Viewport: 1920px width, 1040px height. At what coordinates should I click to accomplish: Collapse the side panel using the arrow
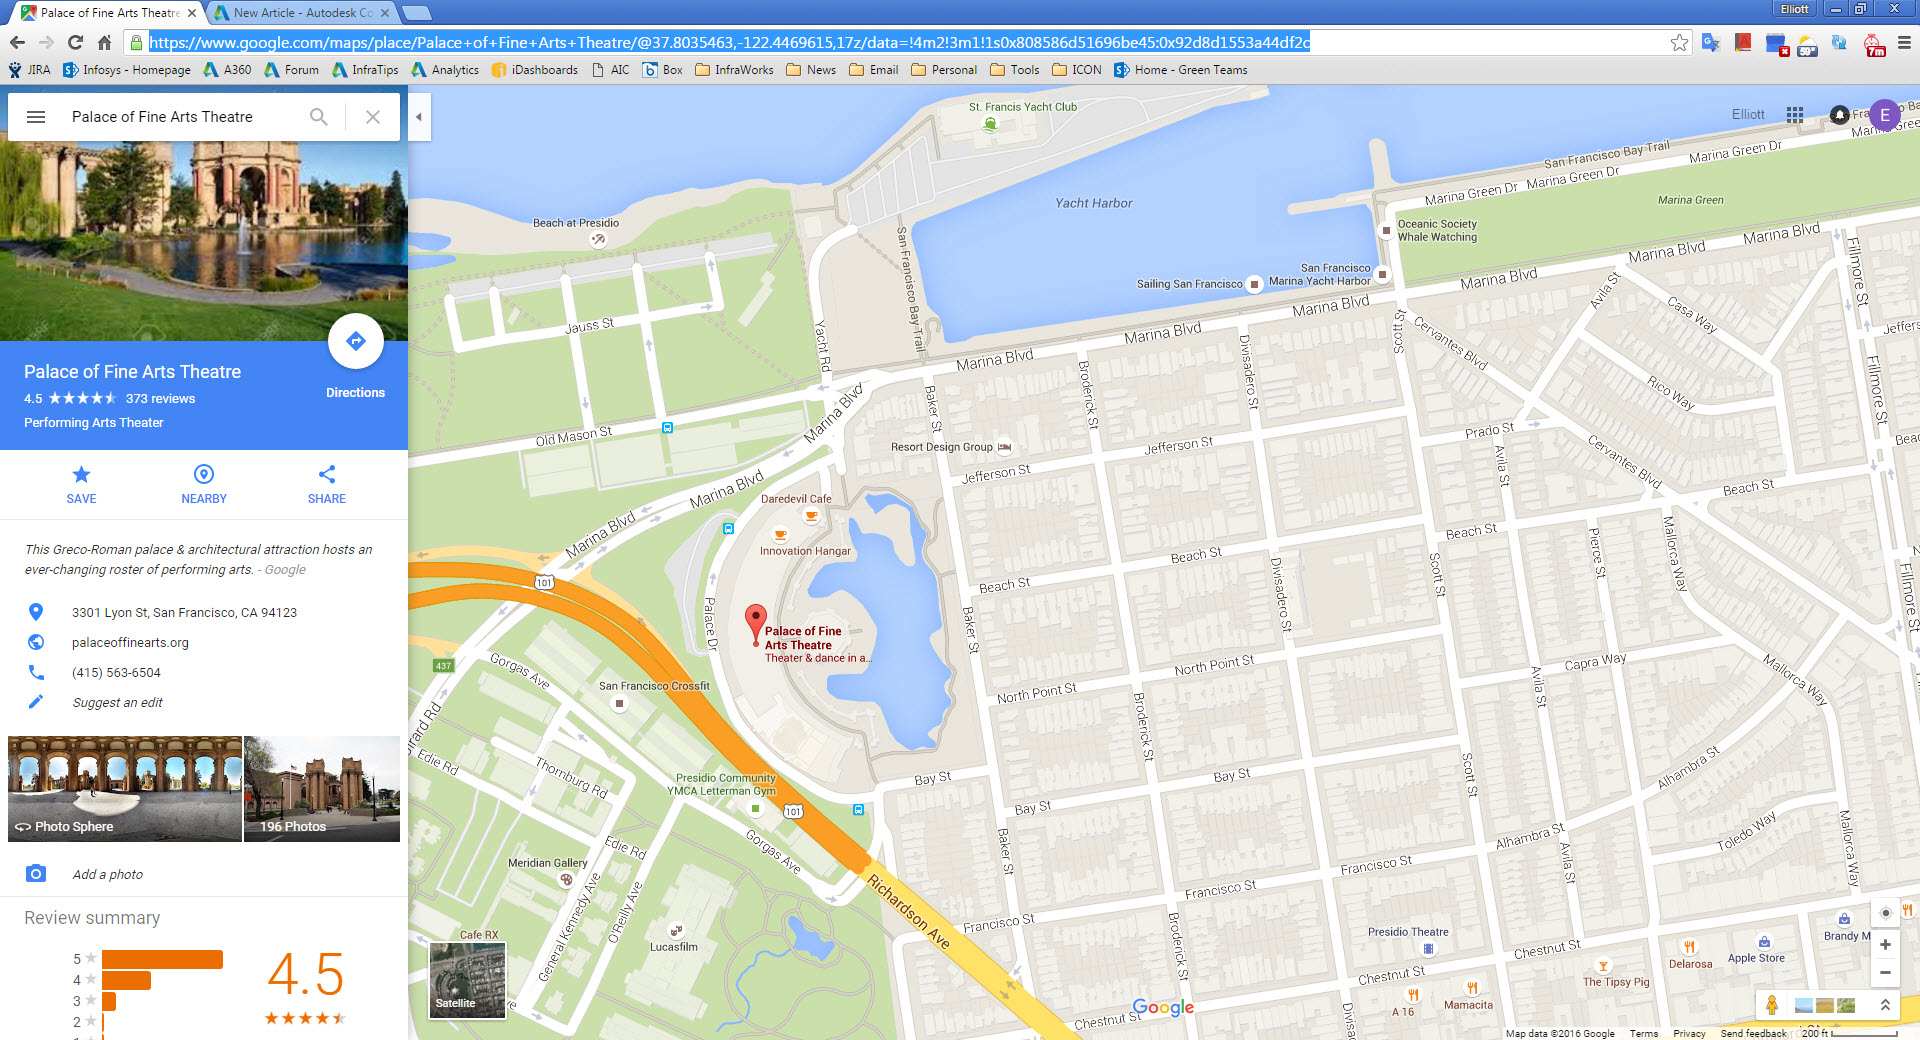click(x=419, y=117)
